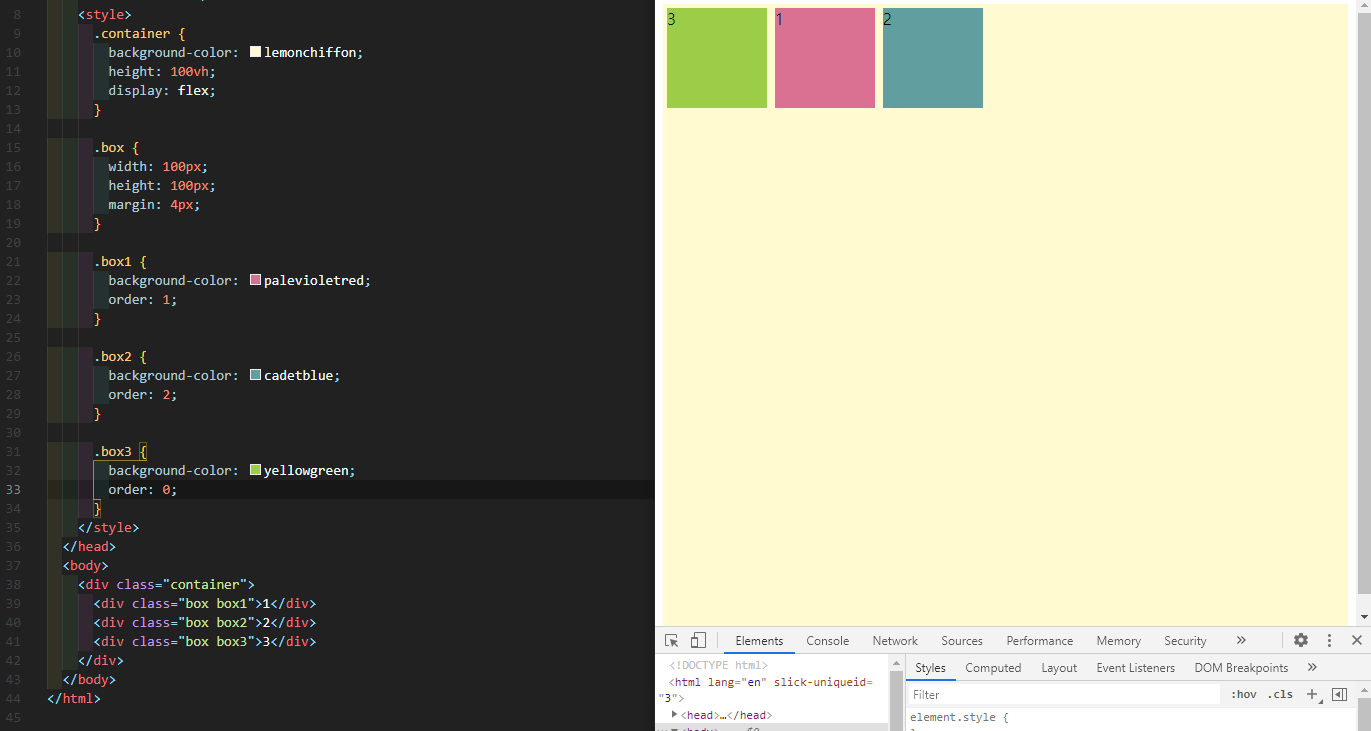Screen dimensions: 1371x731
Task: Click the div class="container" line in editor
Action: click(167, 585)
